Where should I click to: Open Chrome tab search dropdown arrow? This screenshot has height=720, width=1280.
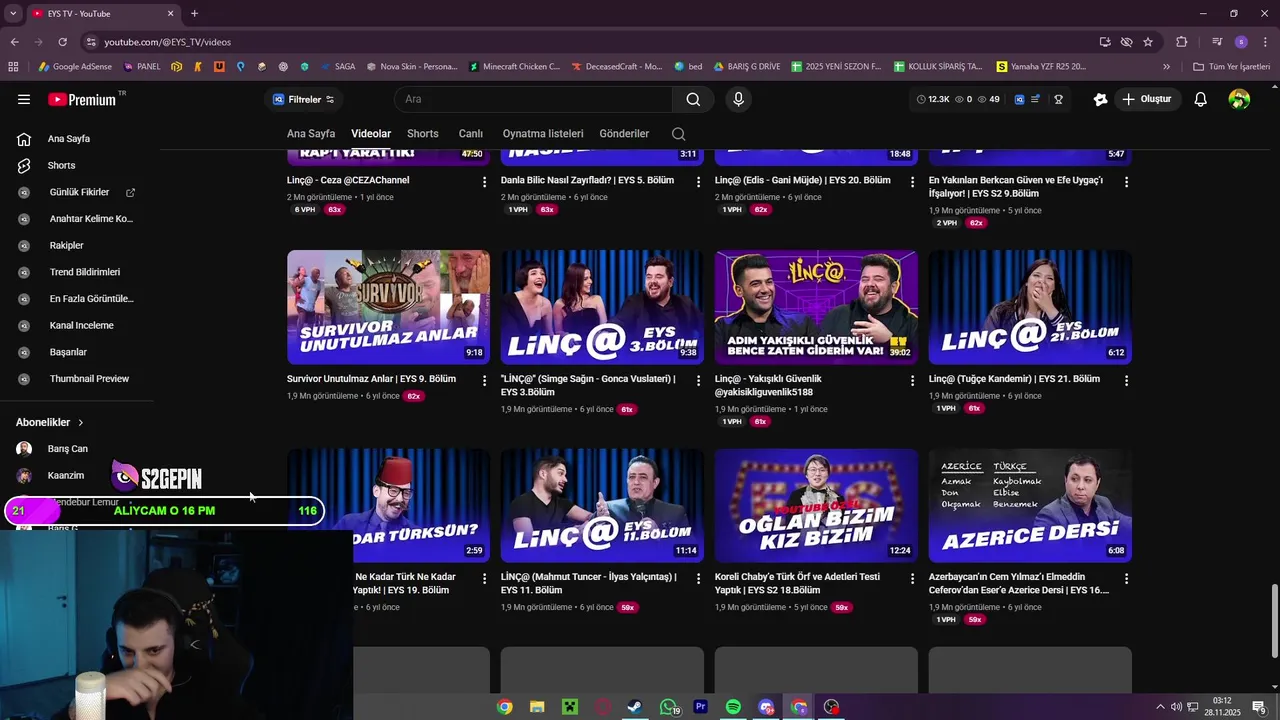click(13, 14)
